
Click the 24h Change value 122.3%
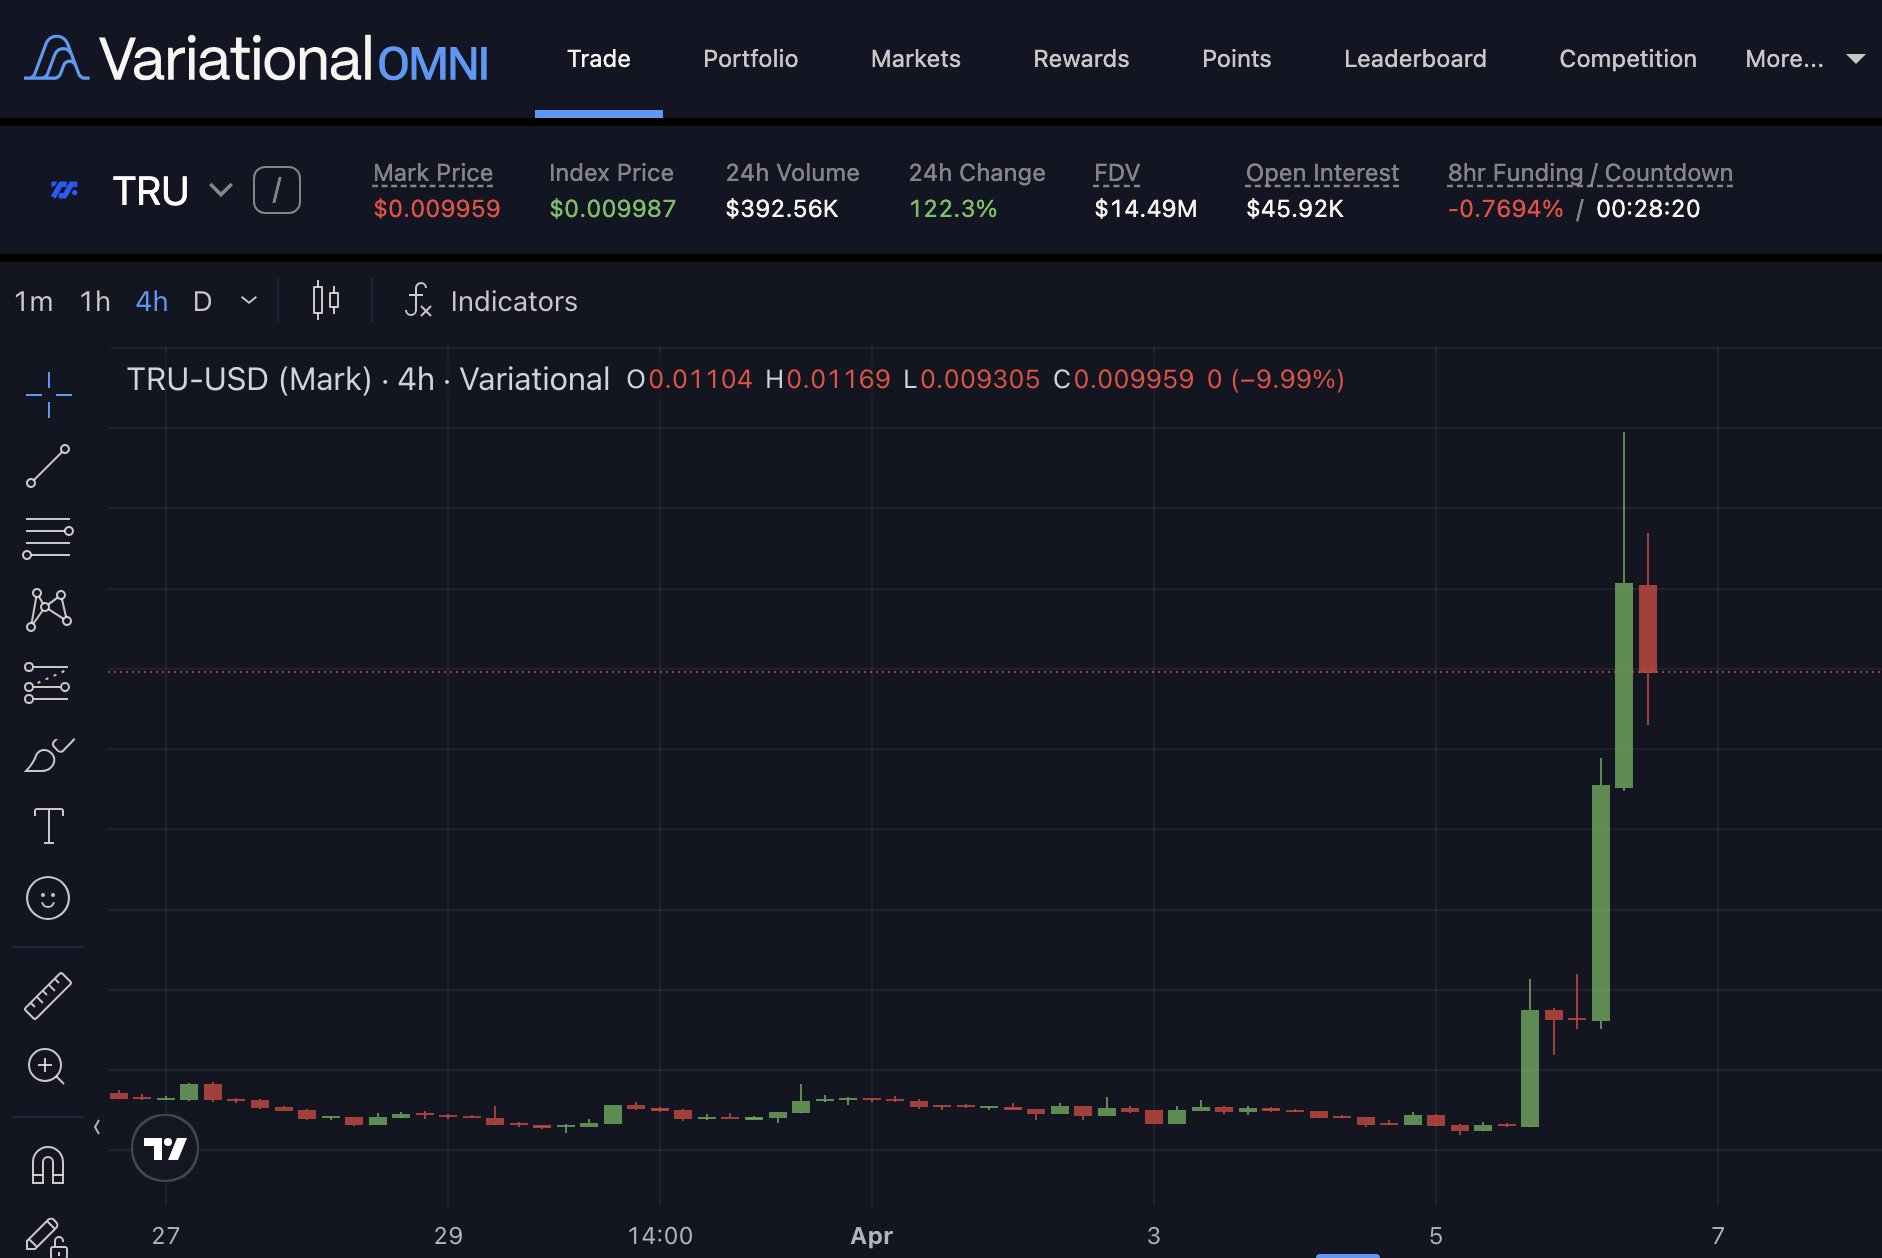[953, 209]
